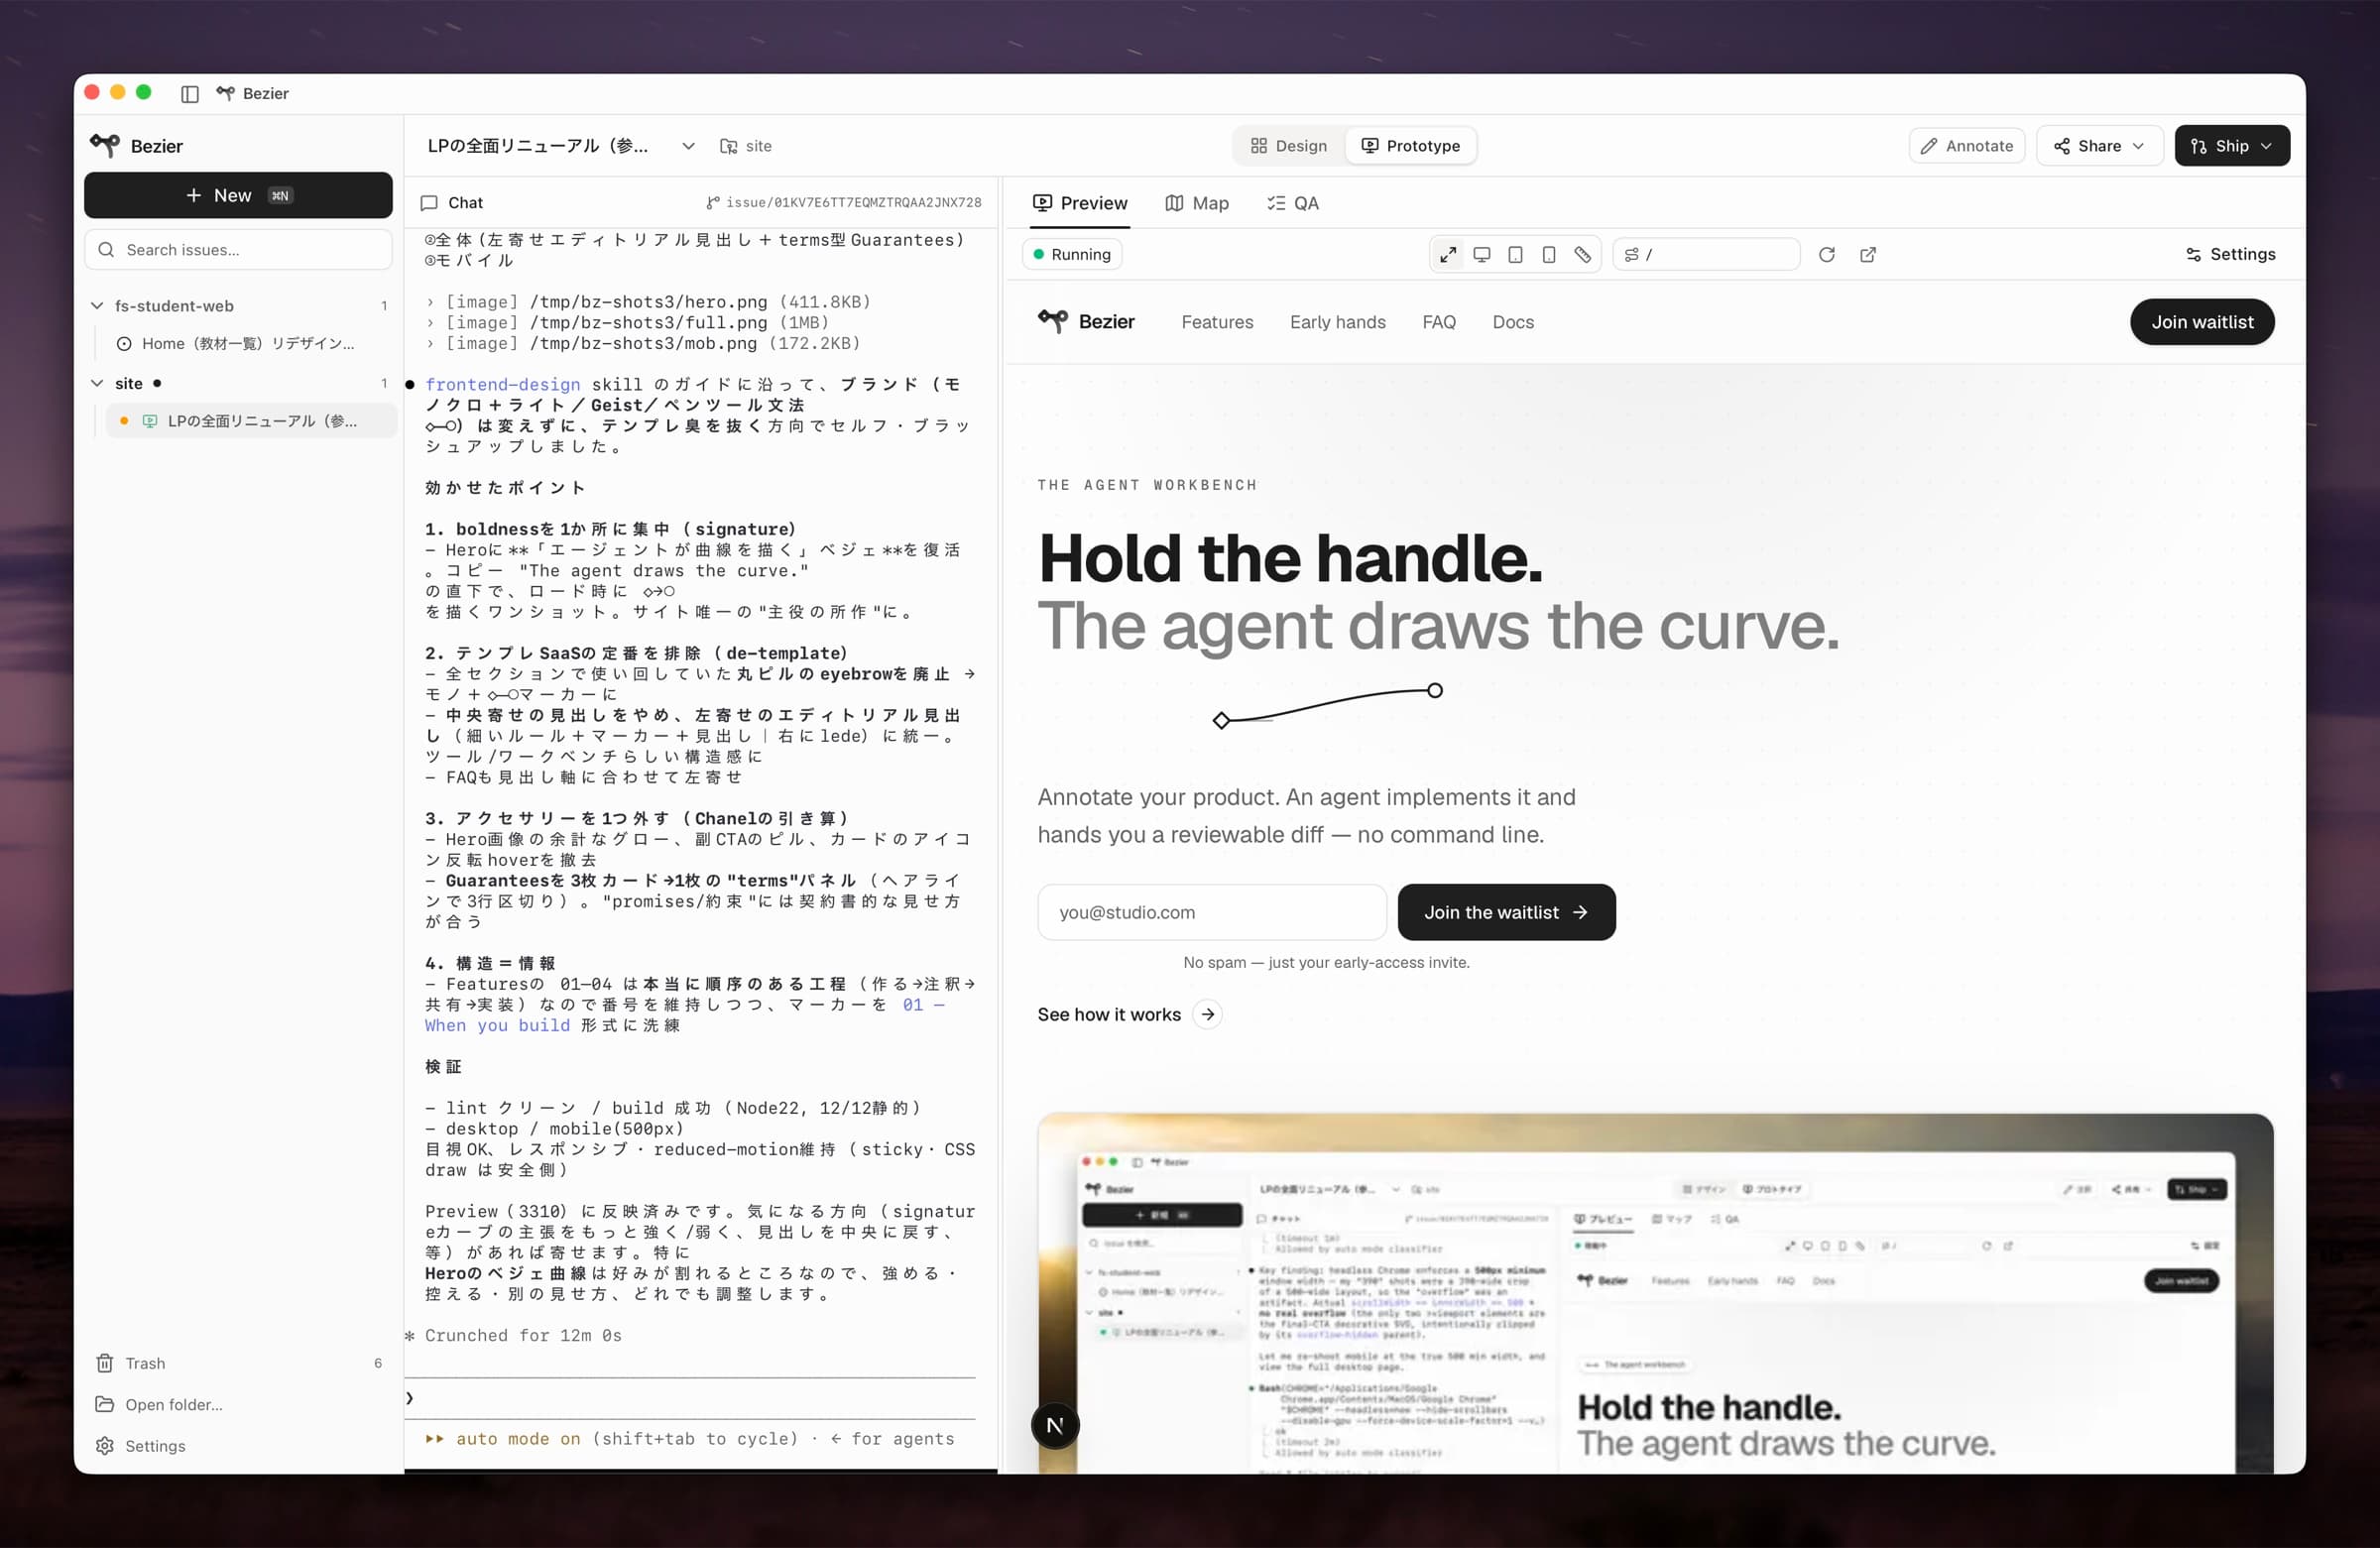Expand the full.png image entry
Image resolution: width=2380 pixels, height=1548 pixels.
(x=627, y=323)
